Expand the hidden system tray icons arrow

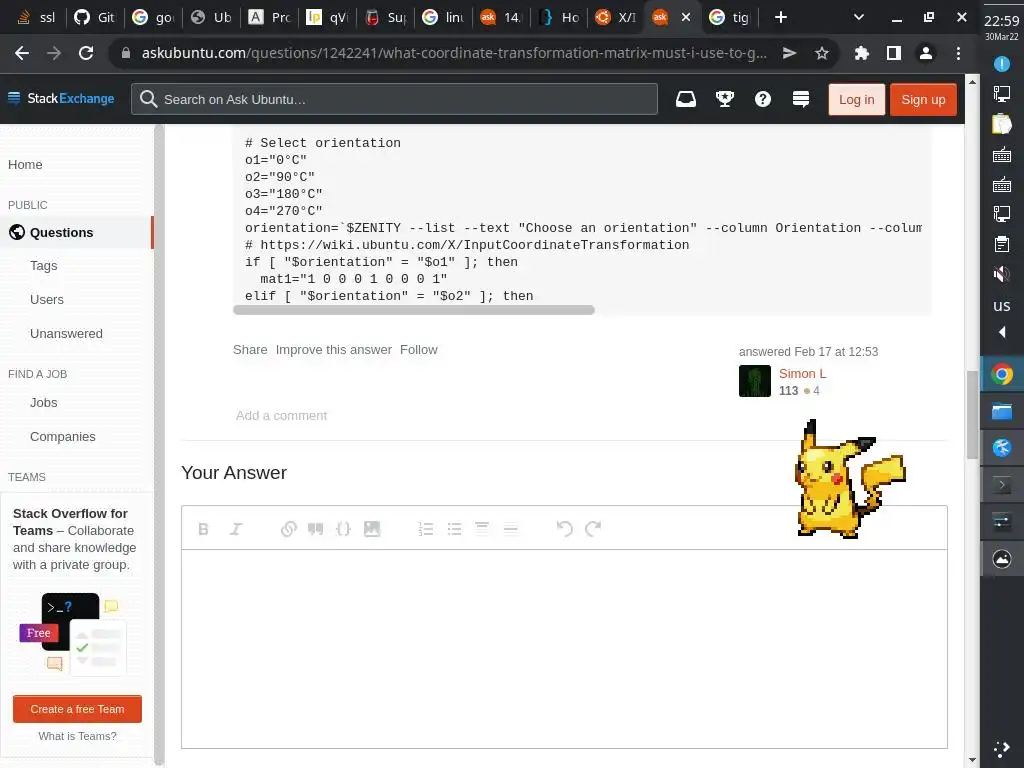coord(1002,332)
